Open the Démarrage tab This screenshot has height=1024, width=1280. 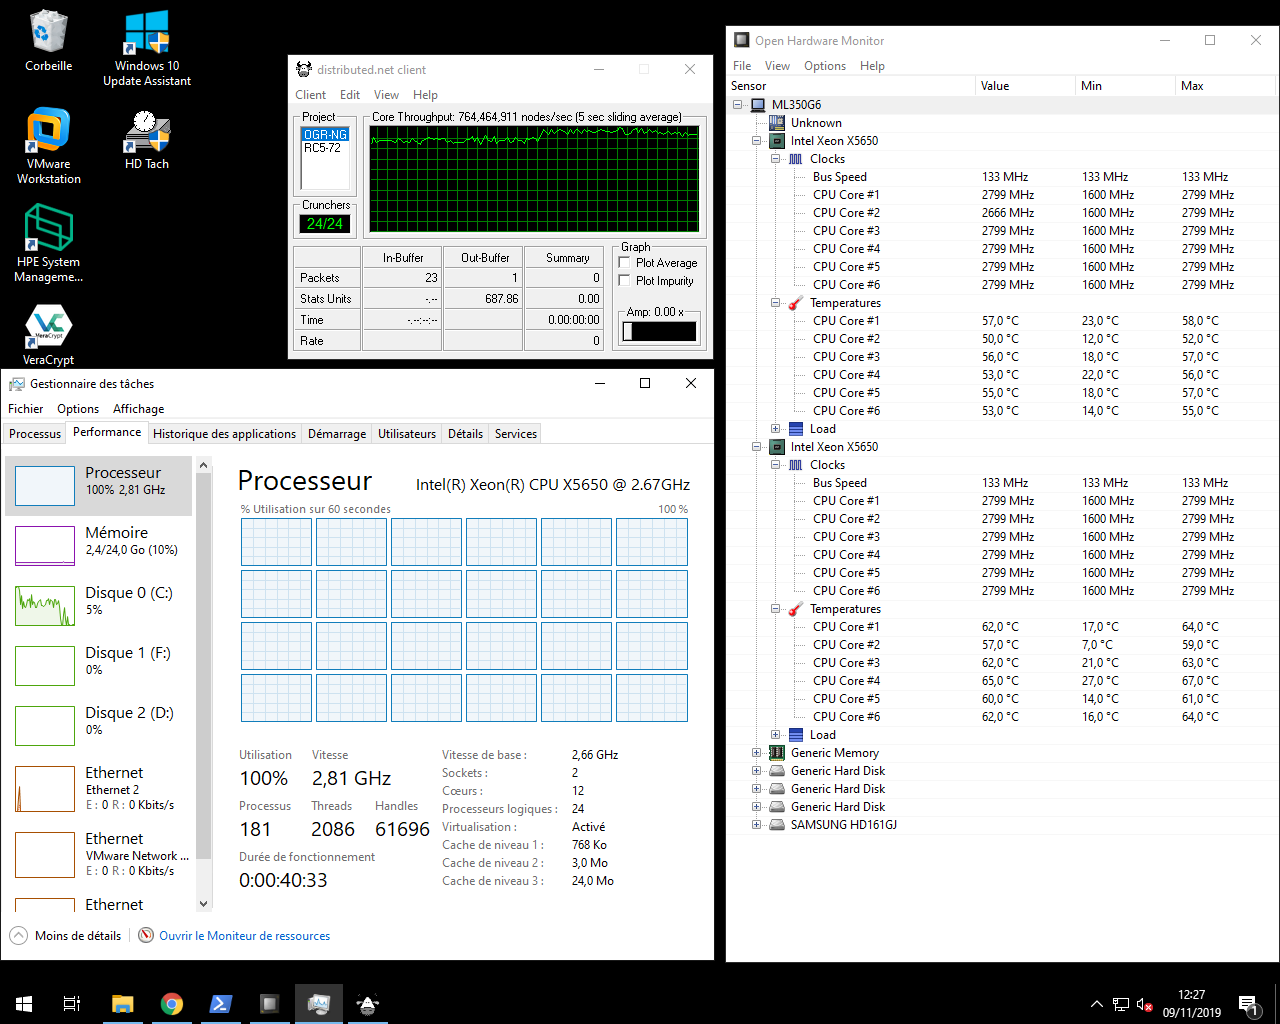337,434
